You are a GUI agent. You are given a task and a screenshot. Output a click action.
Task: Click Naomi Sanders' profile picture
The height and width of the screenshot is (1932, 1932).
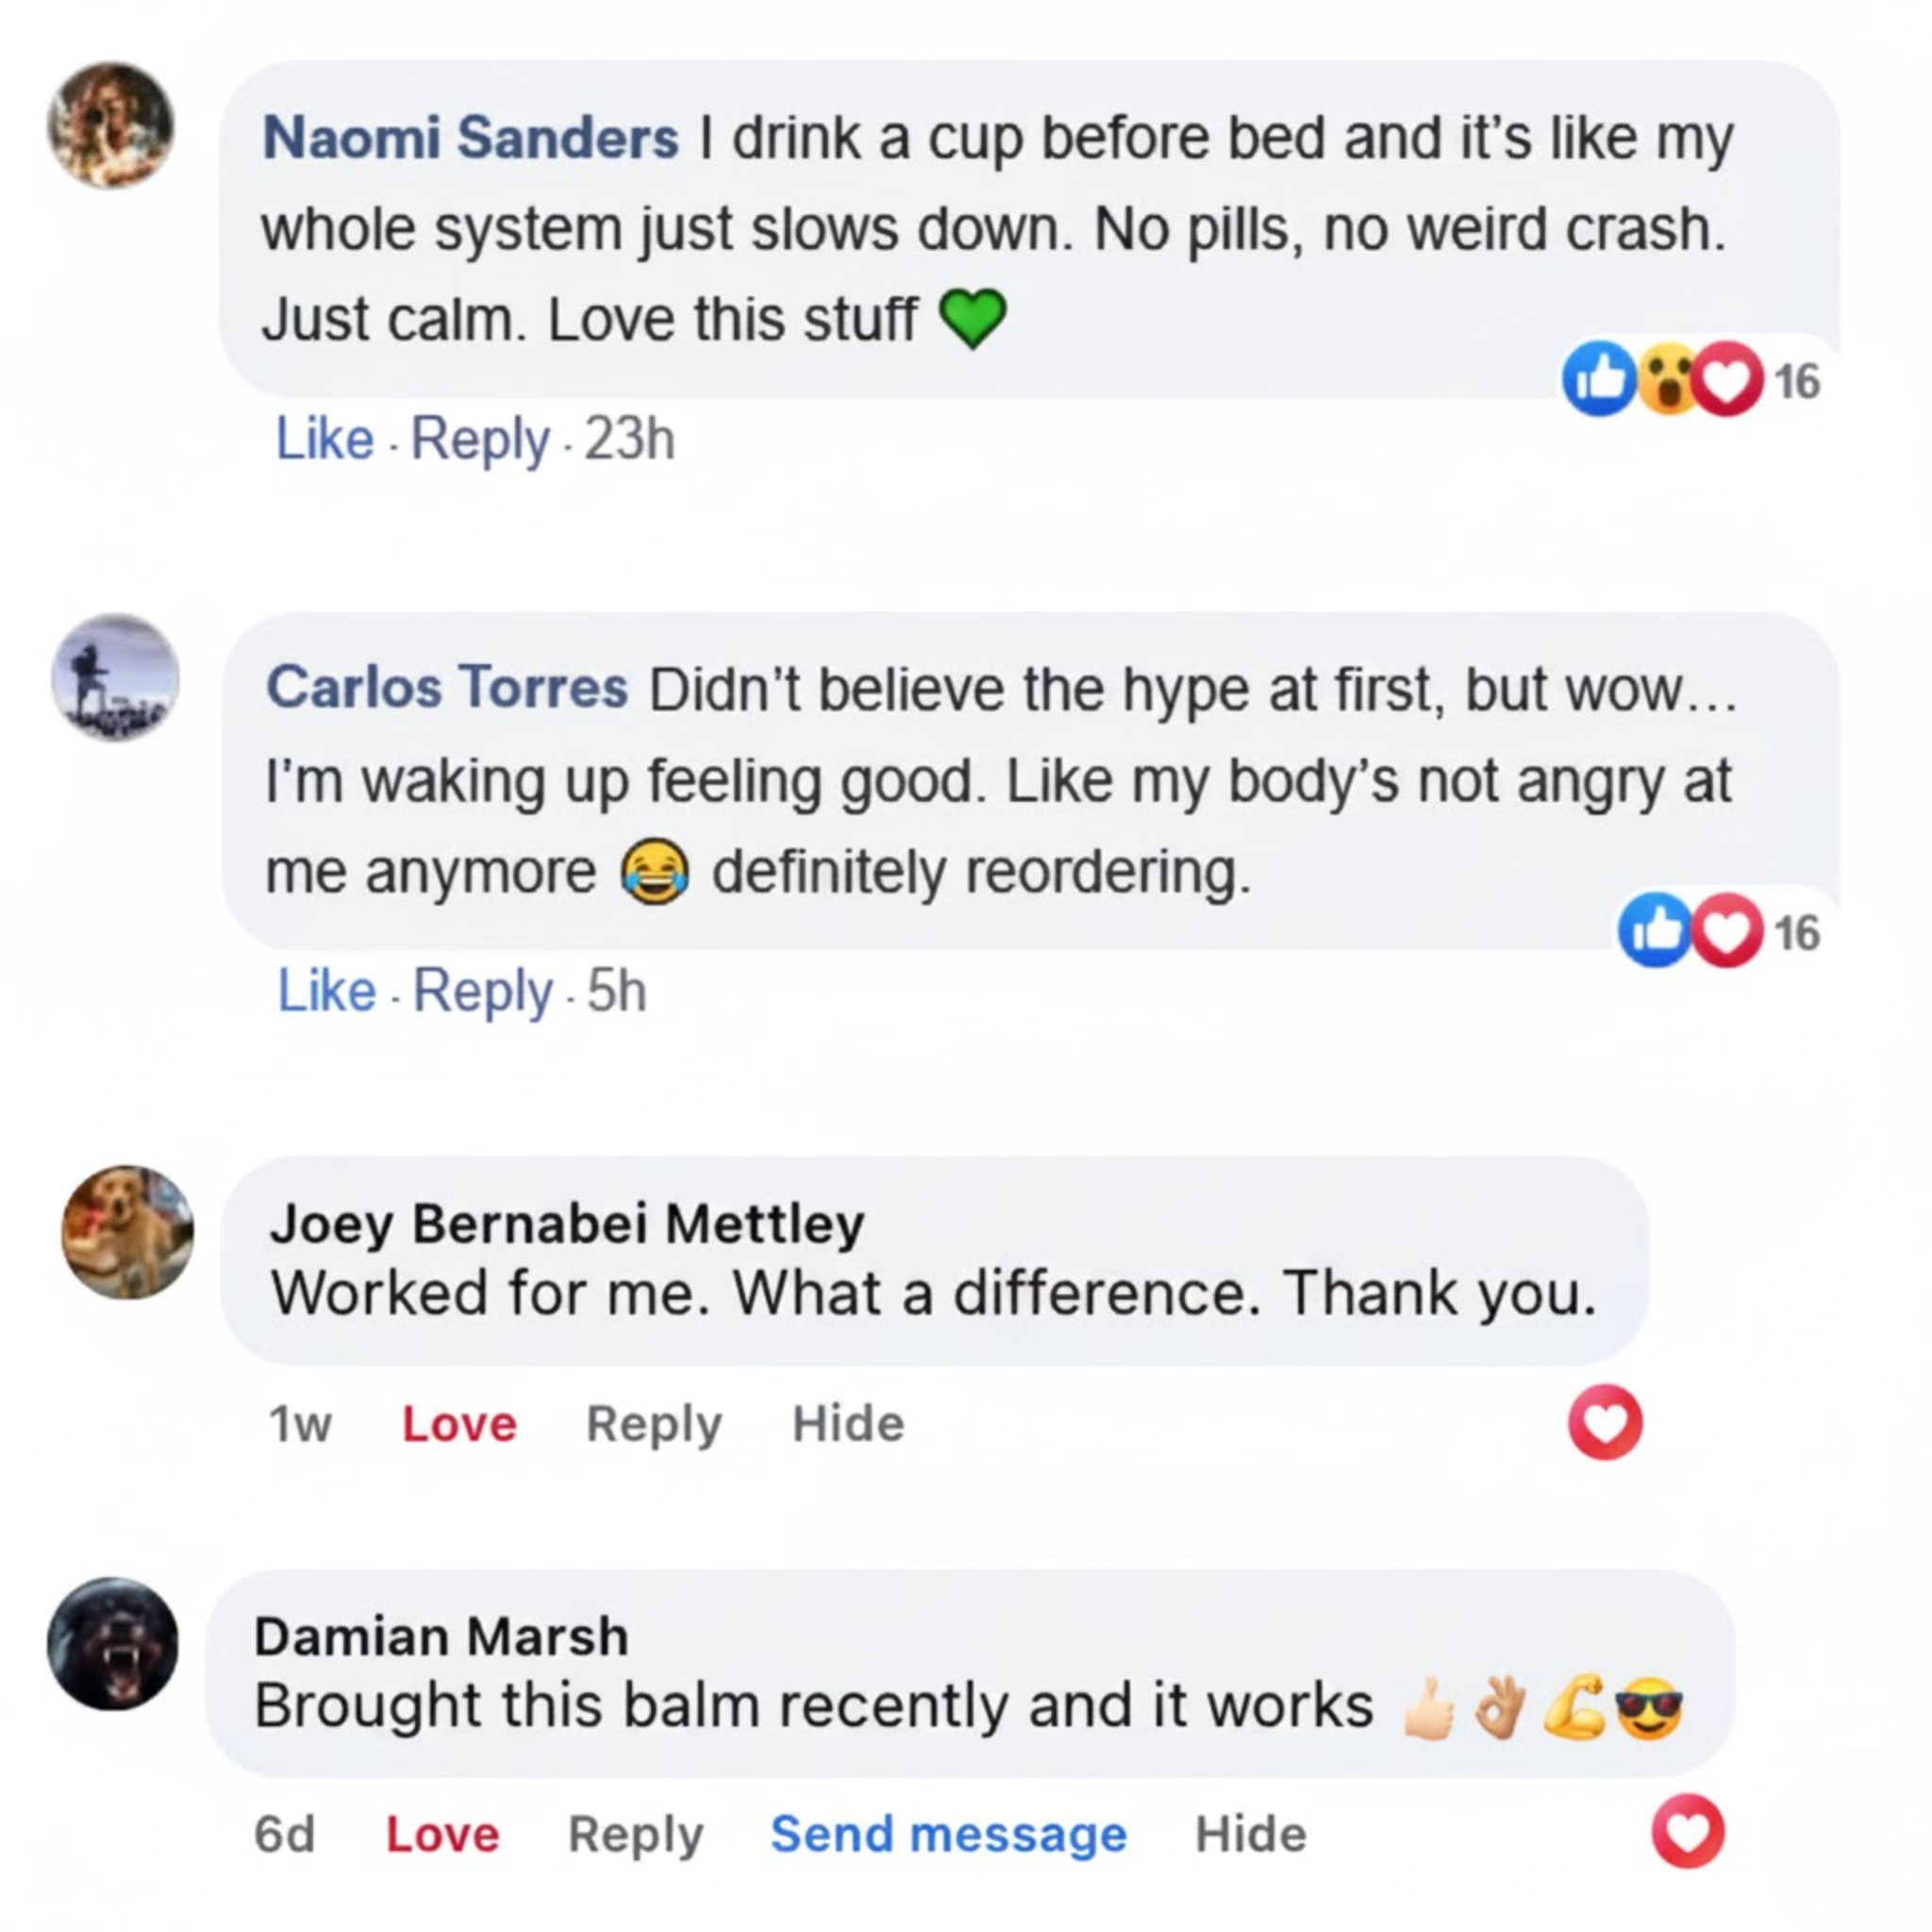[111, 125]
